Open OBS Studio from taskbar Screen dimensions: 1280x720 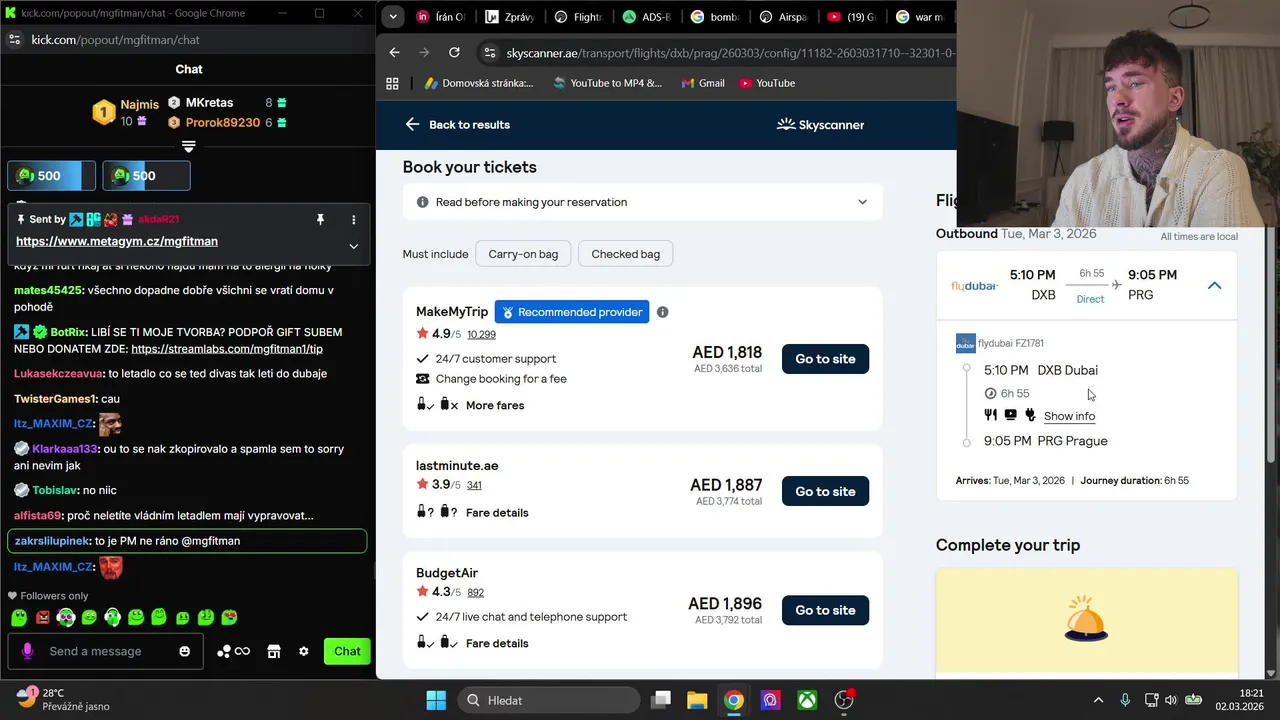[845, 700]
